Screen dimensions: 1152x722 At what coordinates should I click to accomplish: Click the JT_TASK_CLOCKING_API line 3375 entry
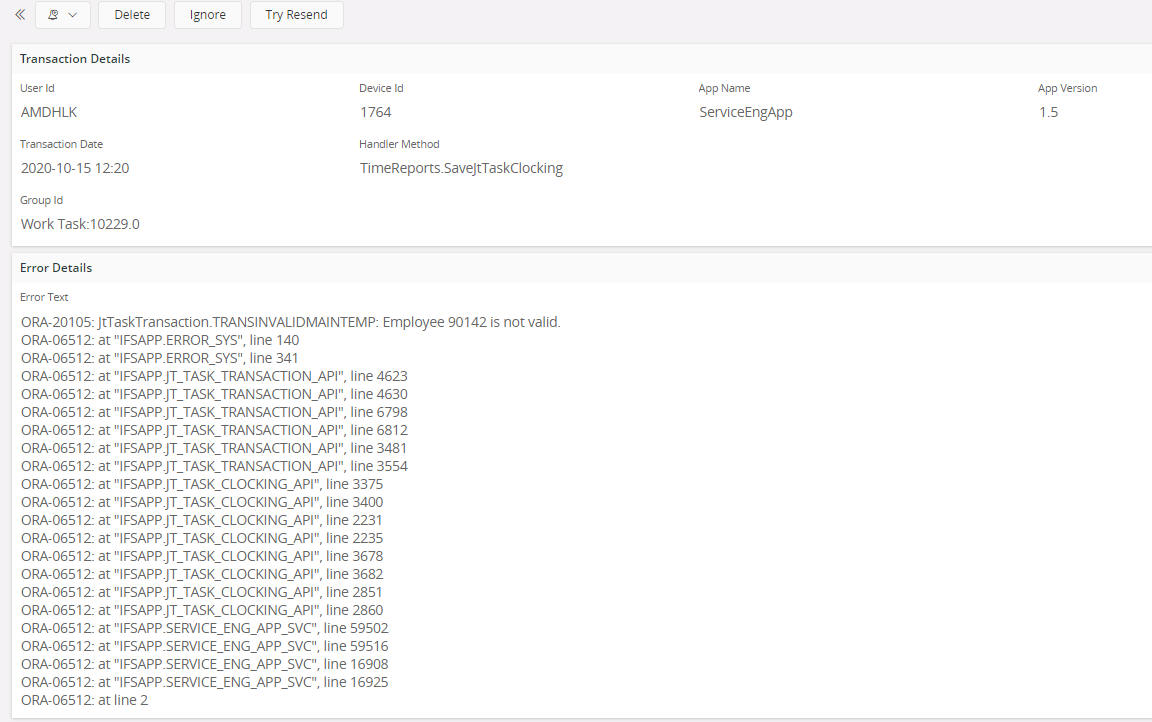pos(201,484)
